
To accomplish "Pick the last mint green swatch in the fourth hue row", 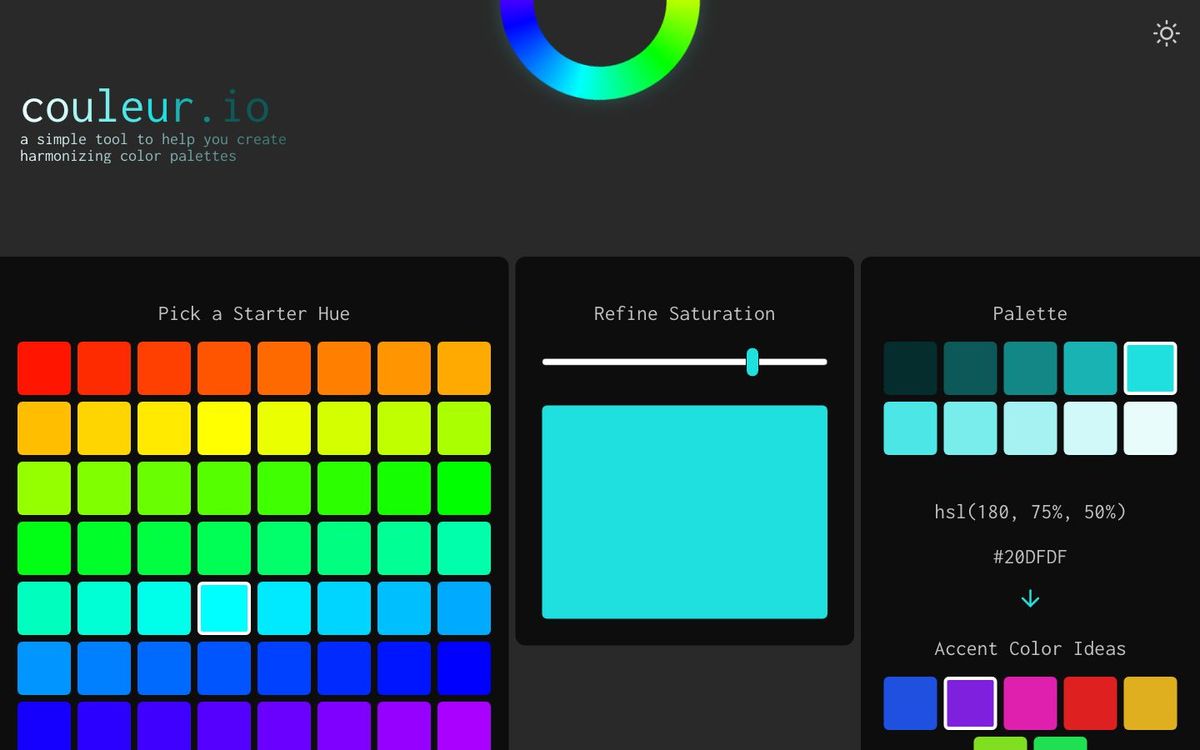I will (464, 548).
